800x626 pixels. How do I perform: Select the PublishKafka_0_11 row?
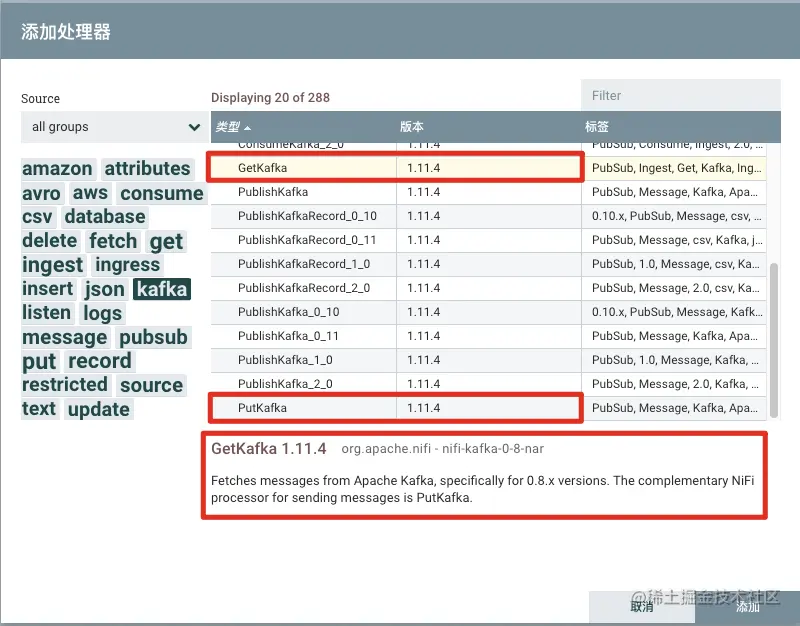click(488, 336)
